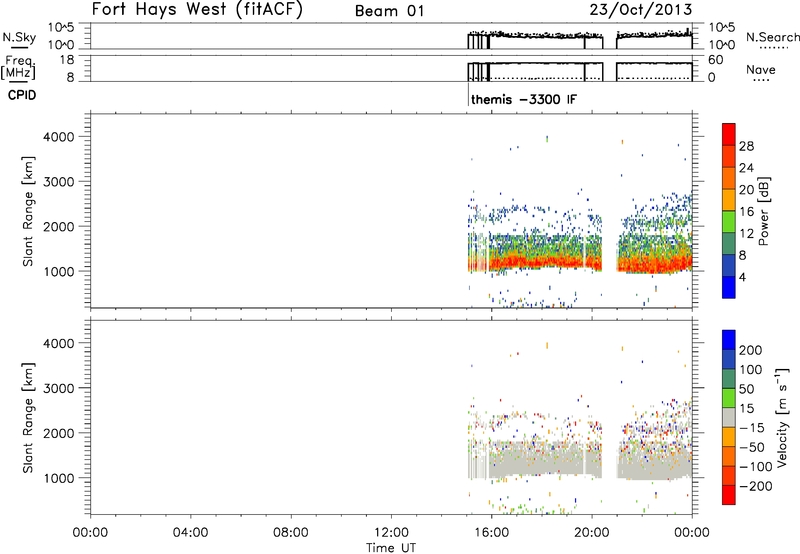This screenshot has height=554, width=800.
Task: Click the 'Power [dB]' color bar label
Action: point(763,211)
